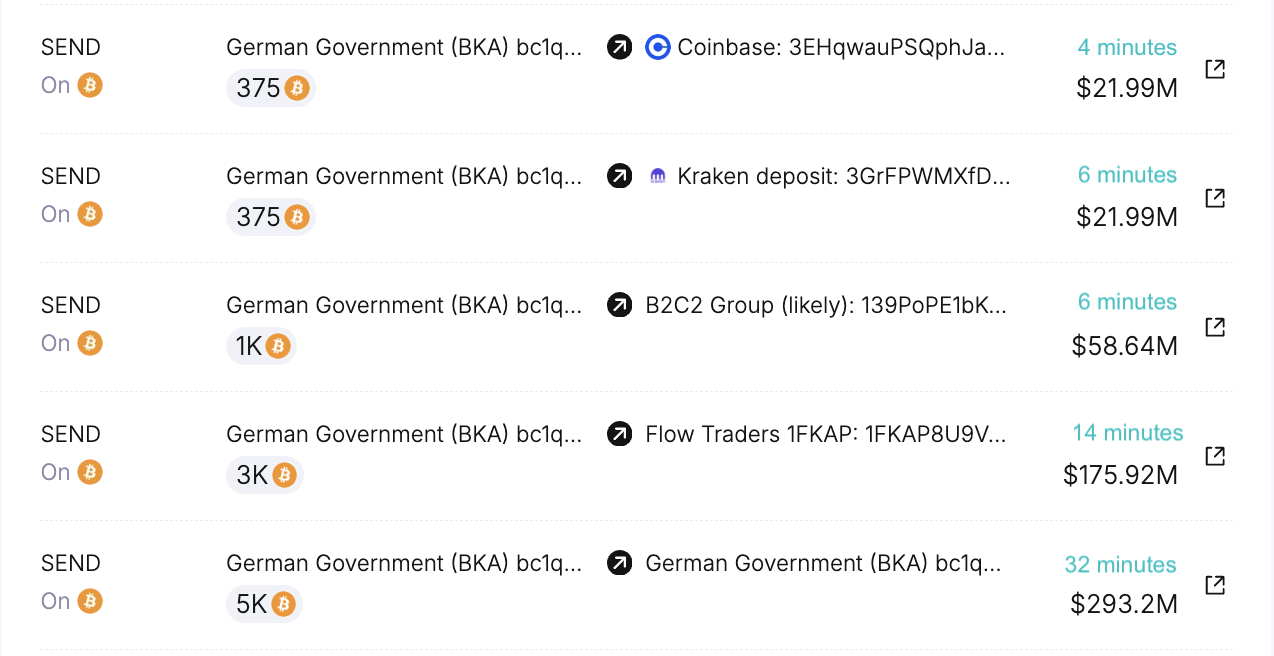
Task: Open the German Government (BKA) sender address
Action: coord(404,47)
